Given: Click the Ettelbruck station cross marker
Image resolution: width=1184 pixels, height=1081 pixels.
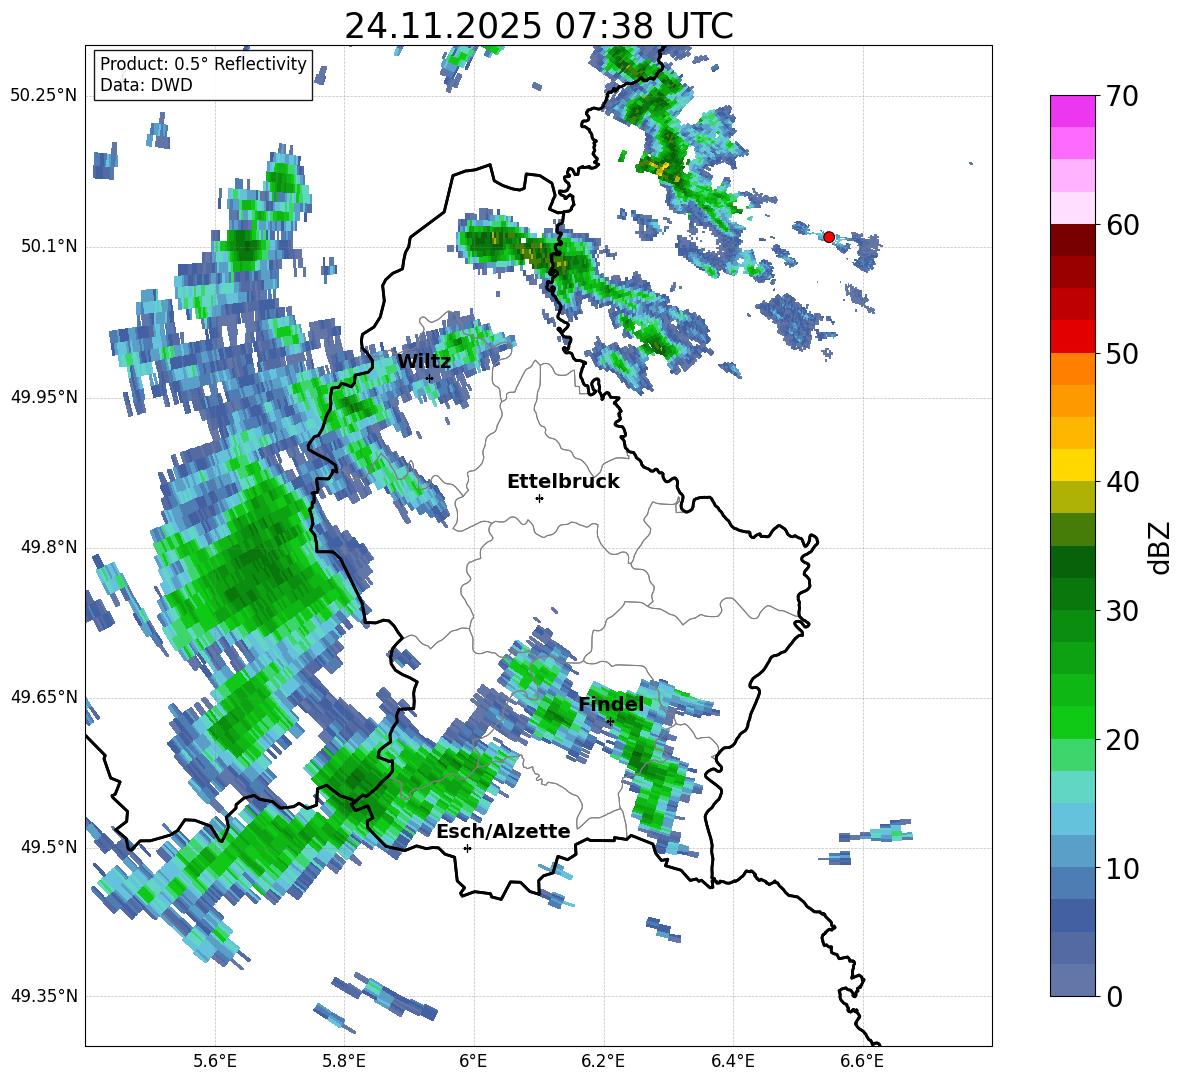Looking at the screenshot, I should coord(539,498).
